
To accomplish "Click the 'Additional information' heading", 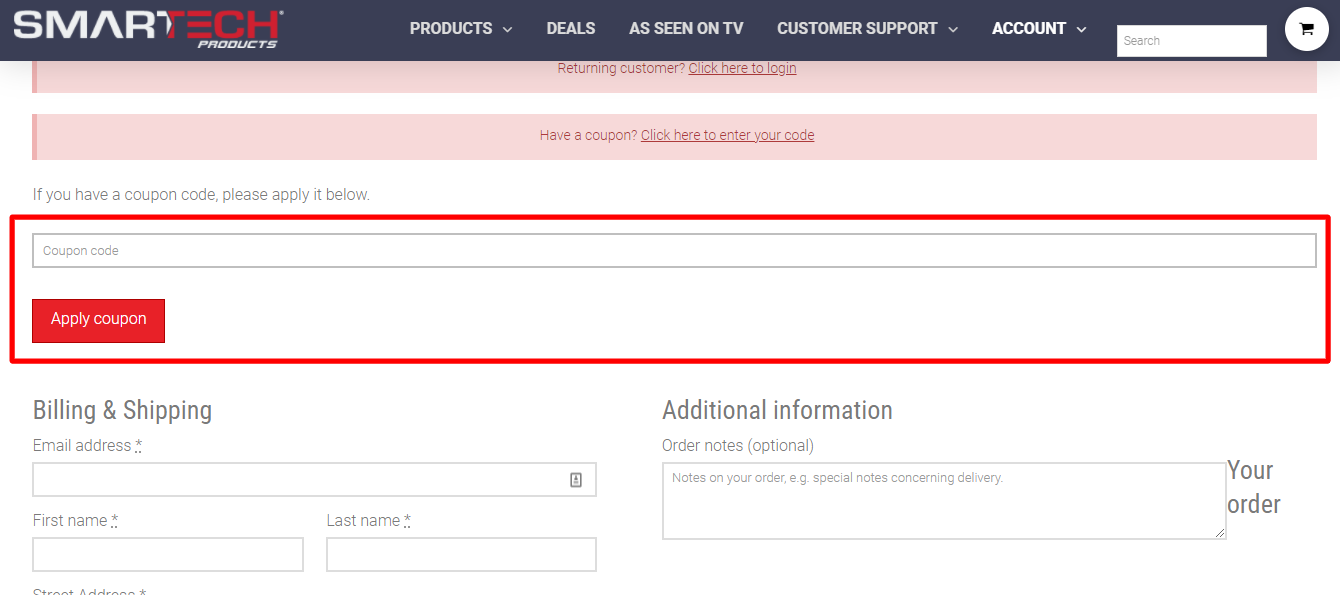I will 777,410.
